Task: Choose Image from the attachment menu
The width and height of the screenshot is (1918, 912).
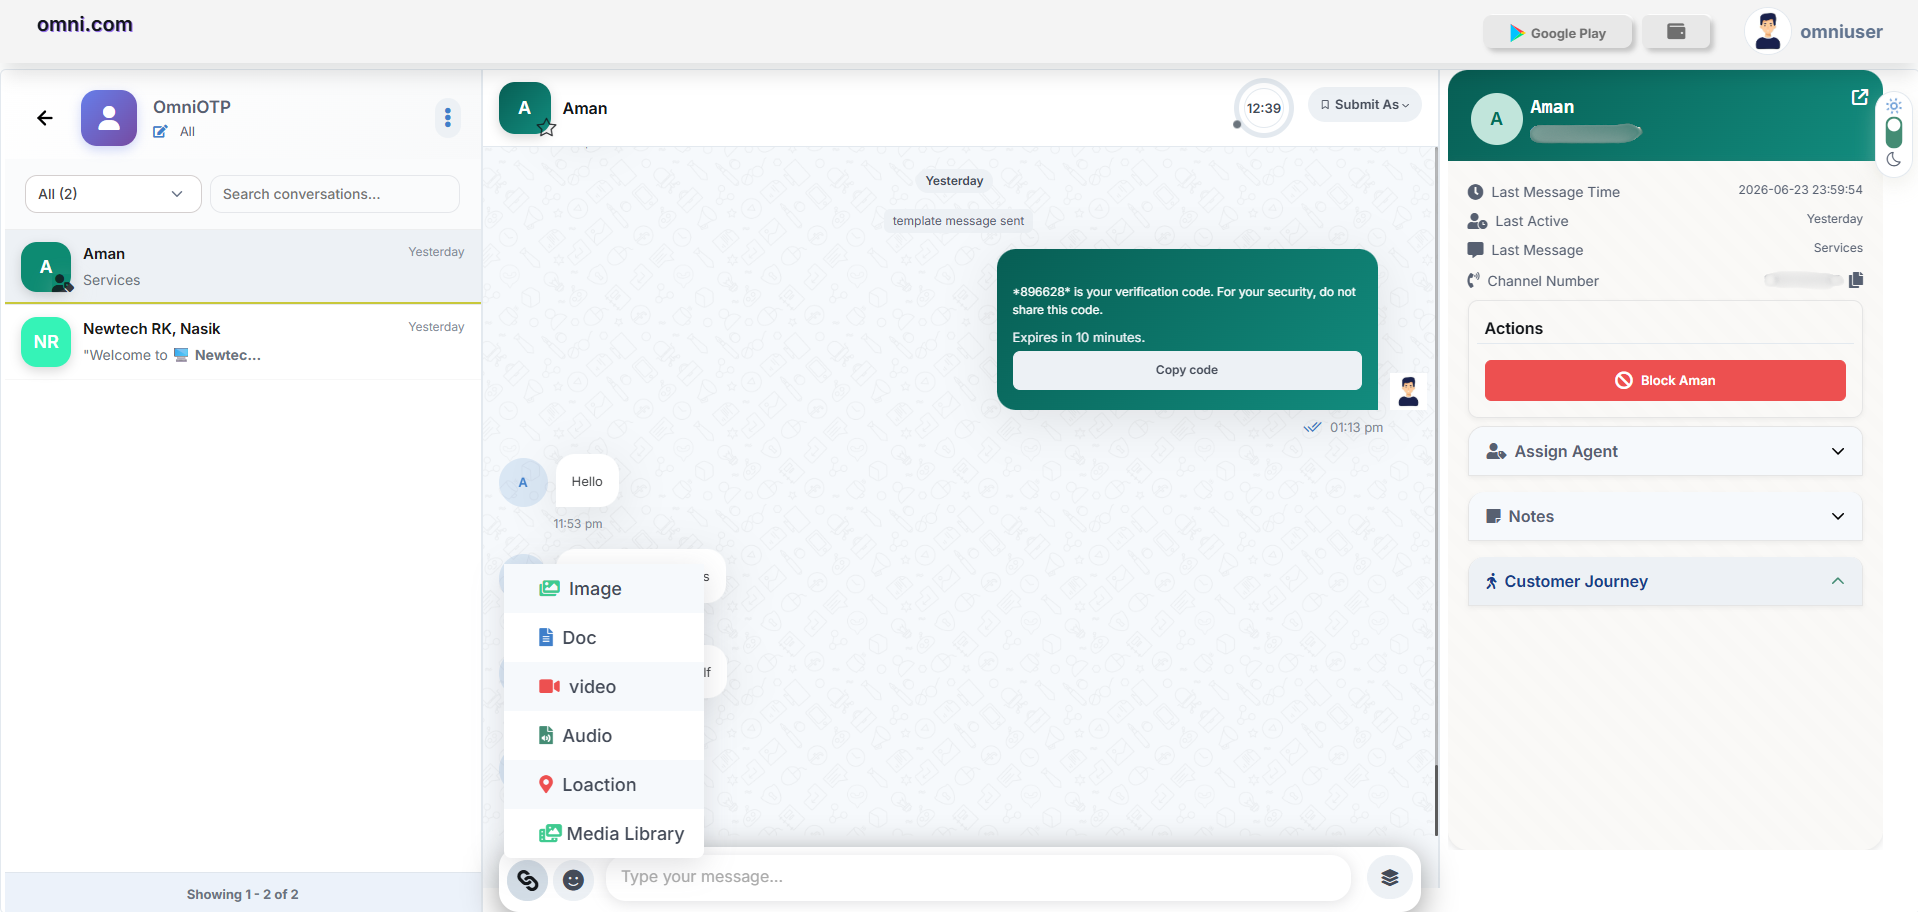Action: (x=604, y=589)
